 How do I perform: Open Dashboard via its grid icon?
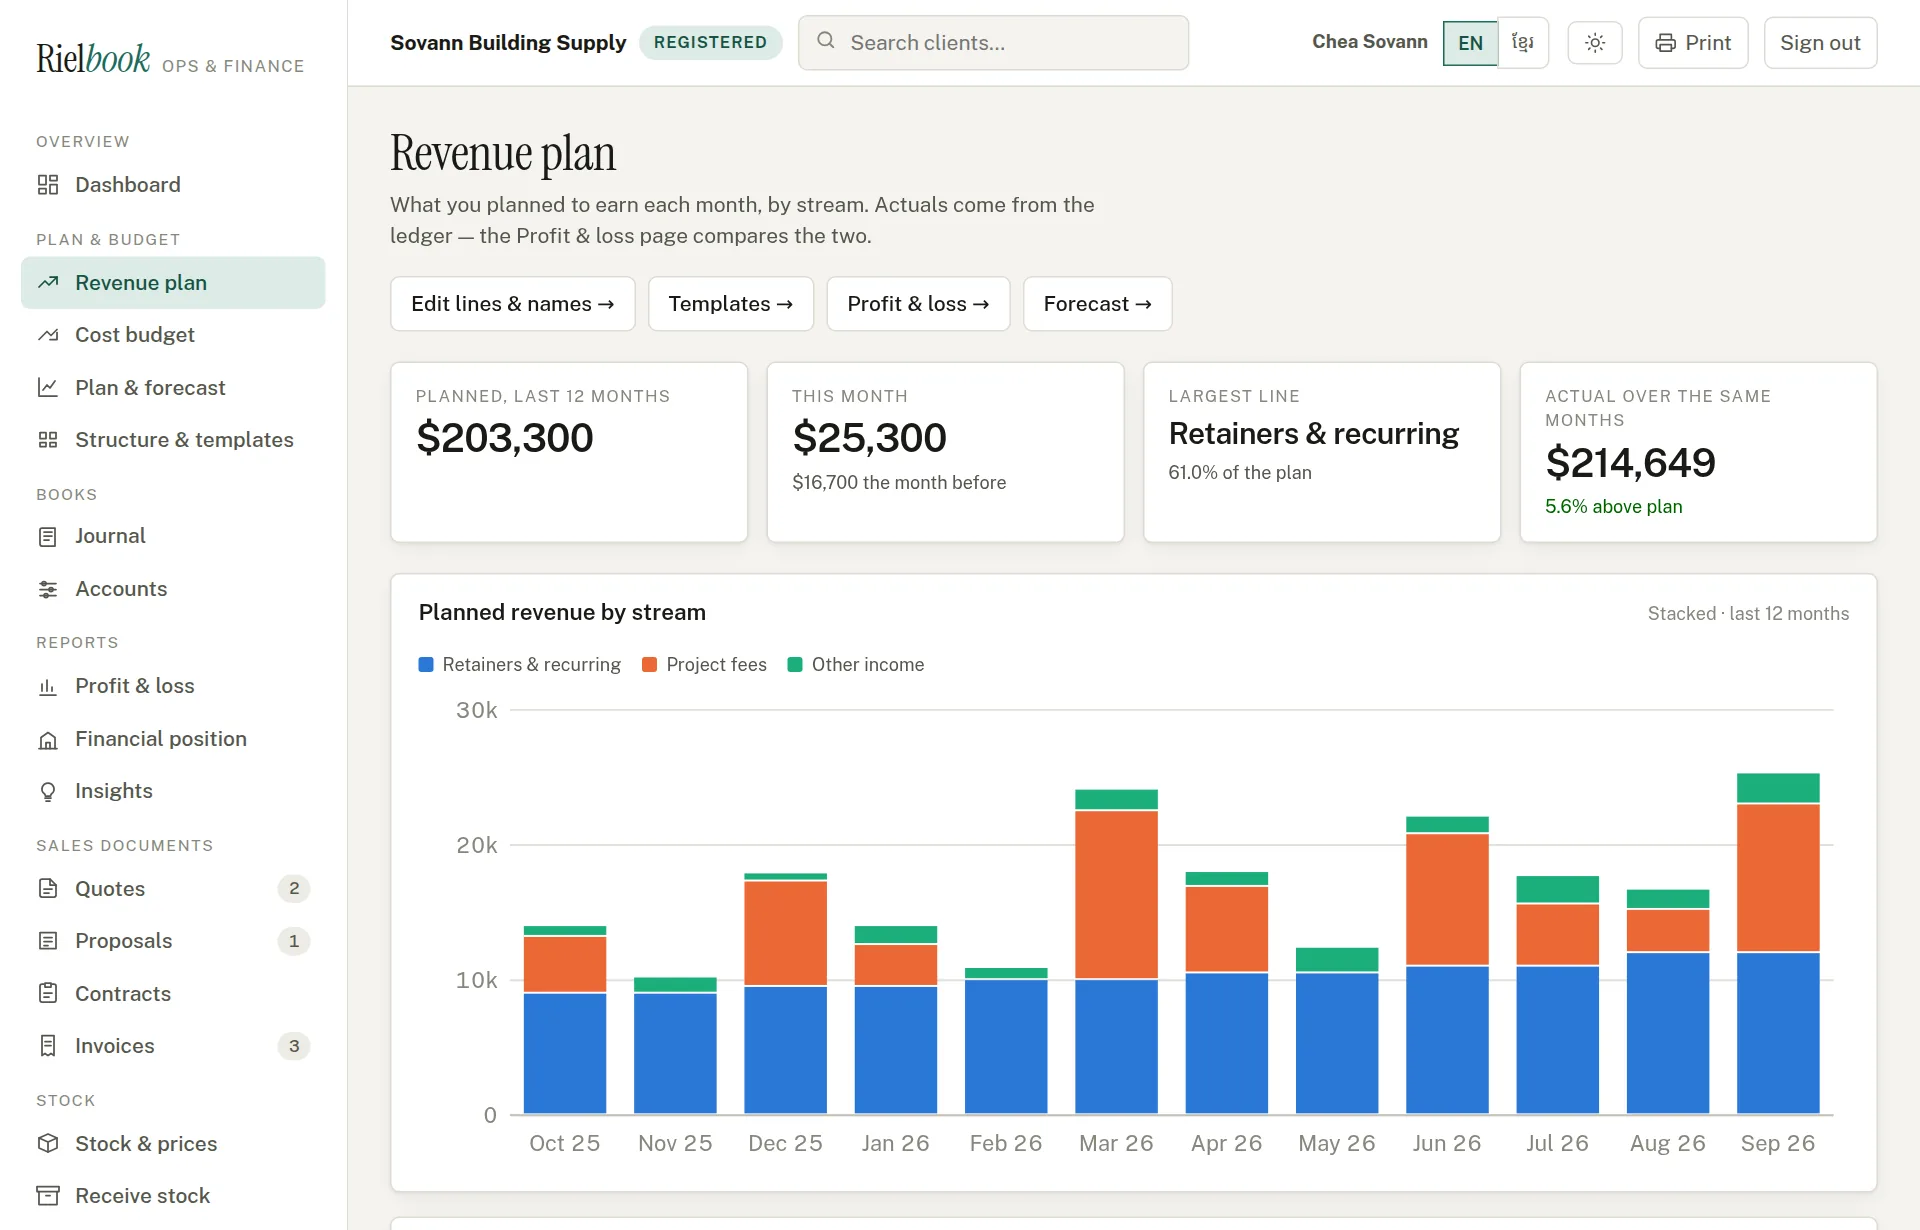[x=48, y=185]
